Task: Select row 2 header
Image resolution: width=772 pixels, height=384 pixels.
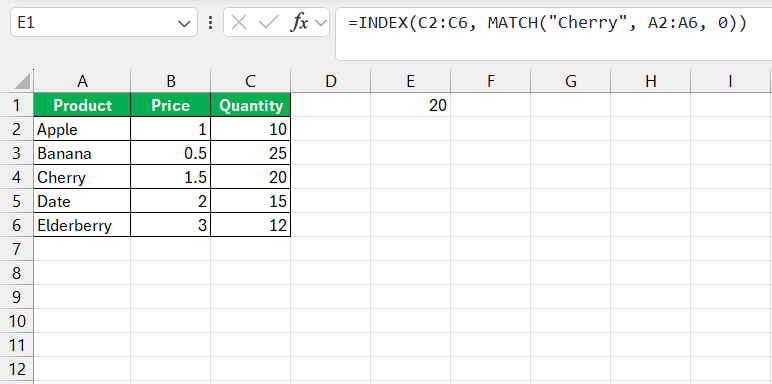Action: [17, 129]
